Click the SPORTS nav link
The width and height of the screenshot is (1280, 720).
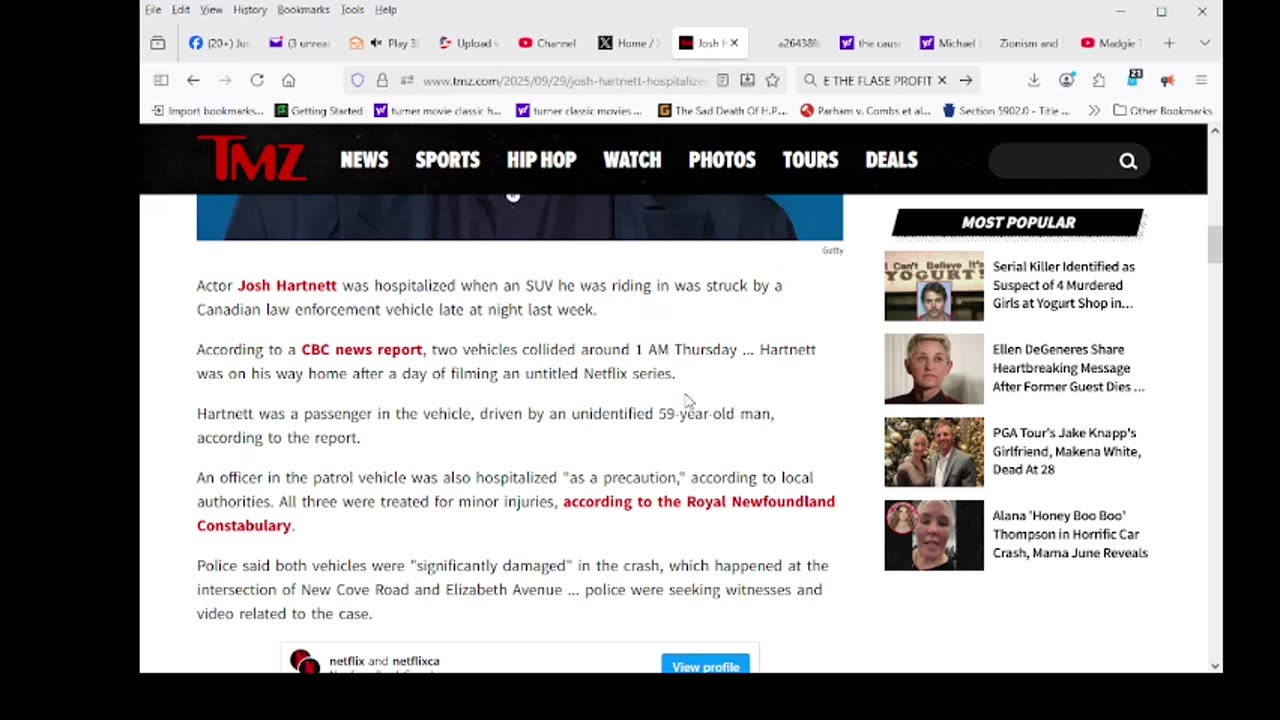(x=448, y=160)
